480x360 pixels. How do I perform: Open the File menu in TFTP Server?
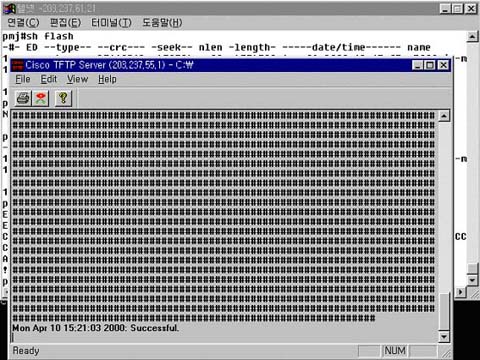[23, 79]
